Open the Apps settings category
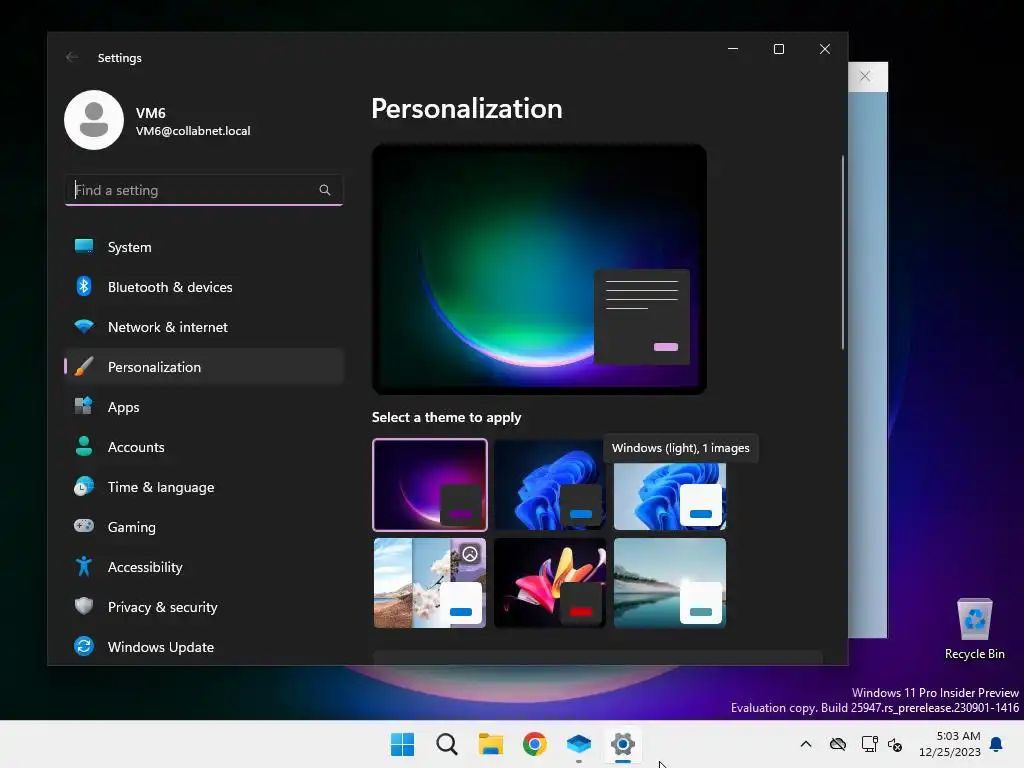 pyautogui.click(x=204, y=407)
